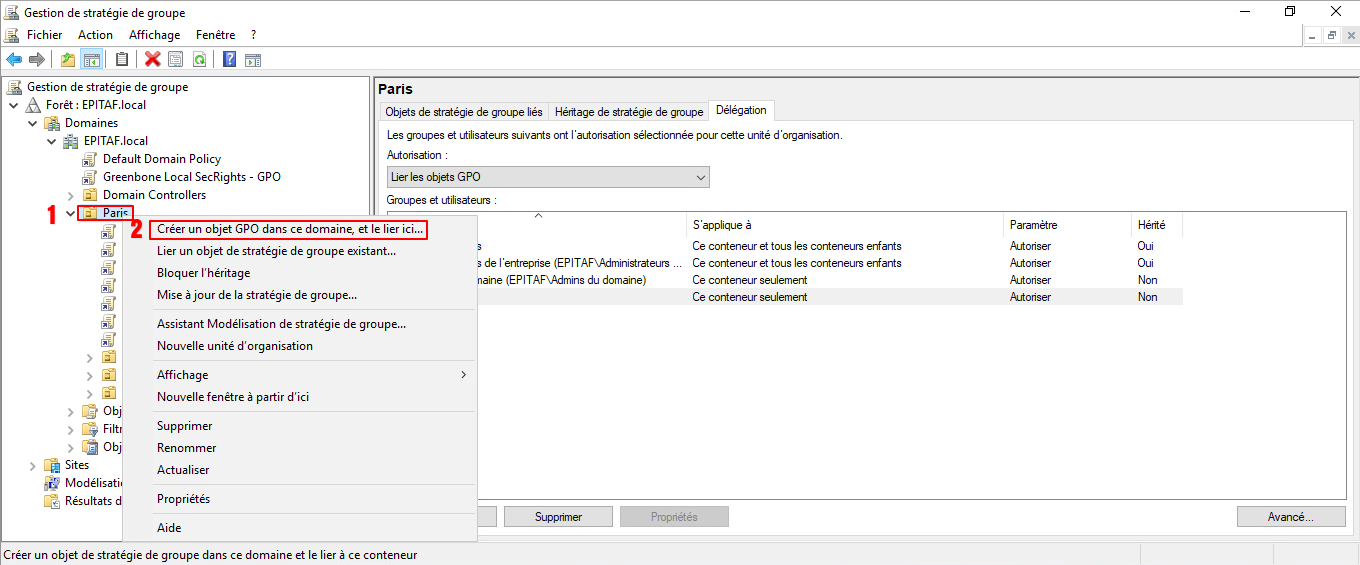The width and height of the screenshot is (1360, 565).
Task: Click the blue Back arrow in toolbar
Action: pyautogui.click(x=14, y=60)
